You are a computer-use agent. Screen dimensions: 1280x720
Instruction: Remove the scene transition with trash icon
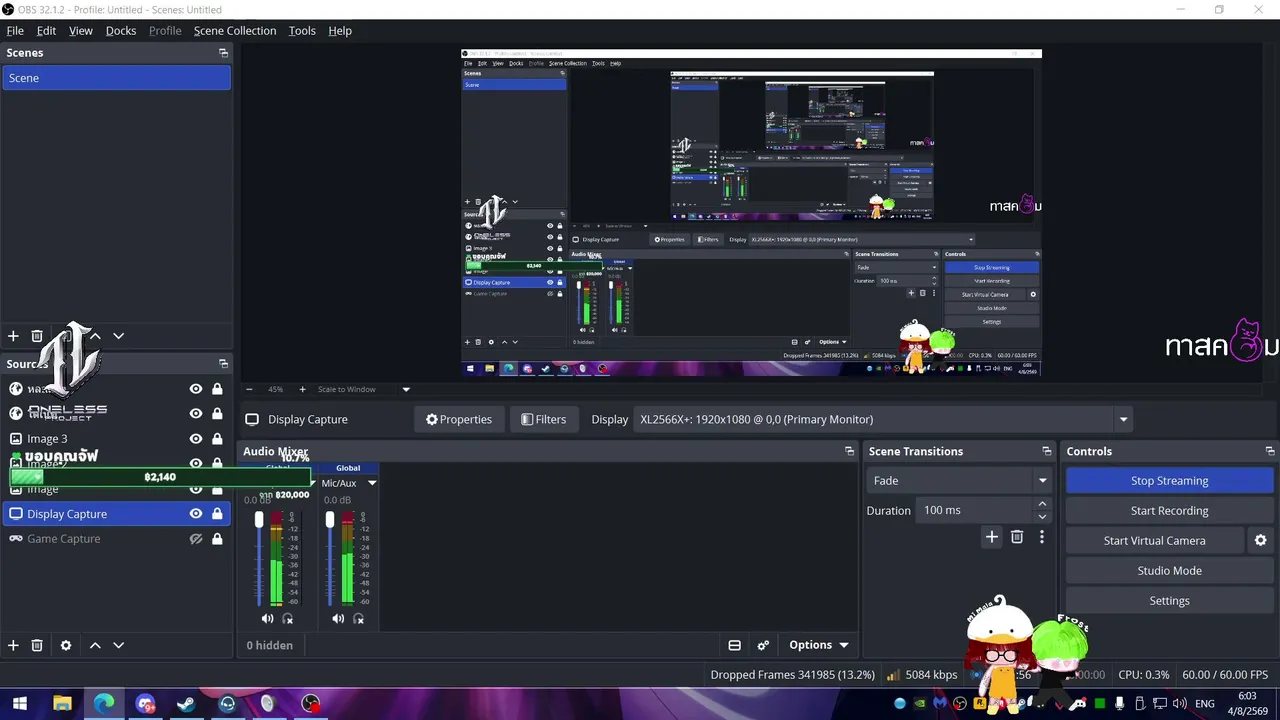pyautogui.click(x=1017, y=537)
